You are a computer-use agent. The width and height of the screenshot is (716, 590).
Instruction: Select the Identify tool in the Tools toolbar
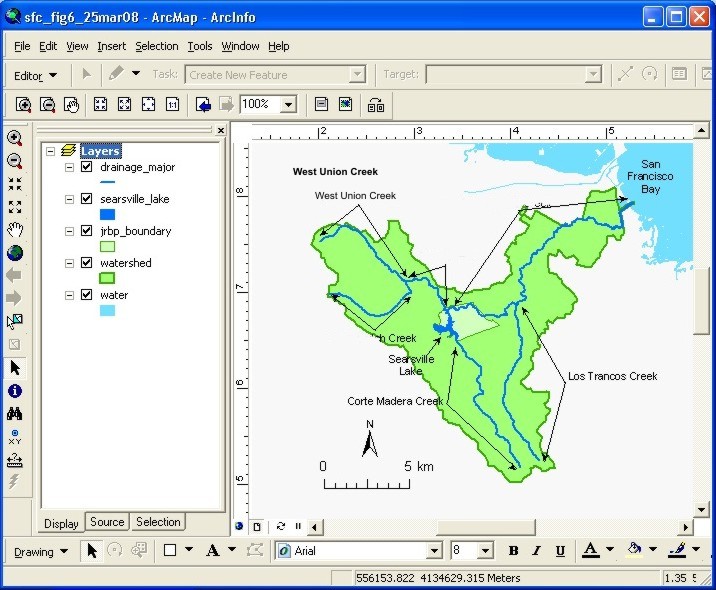(15, 391)
